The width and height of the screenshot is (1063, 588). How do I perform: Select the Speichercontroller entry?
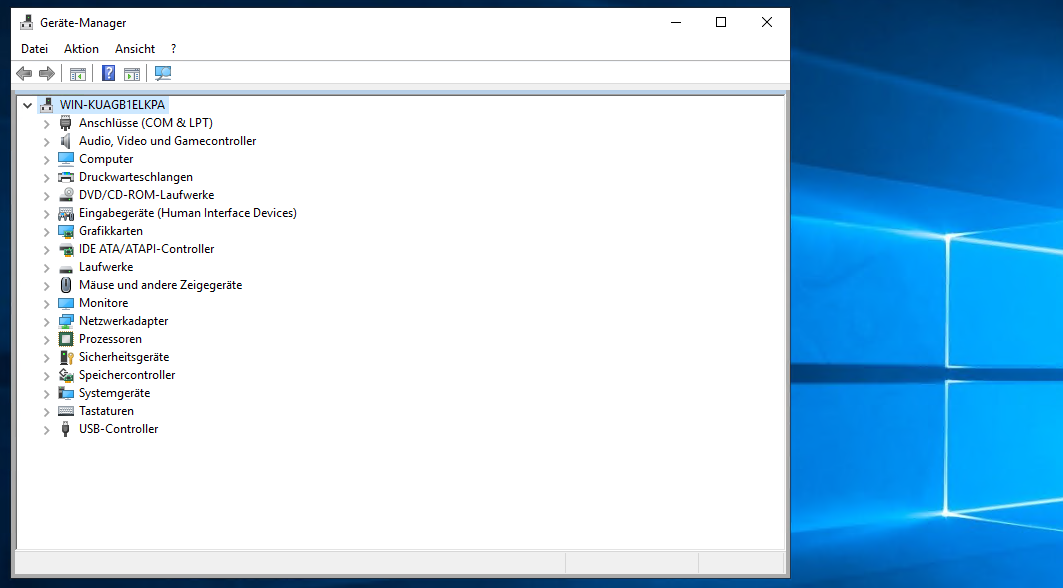coord(127,375)
